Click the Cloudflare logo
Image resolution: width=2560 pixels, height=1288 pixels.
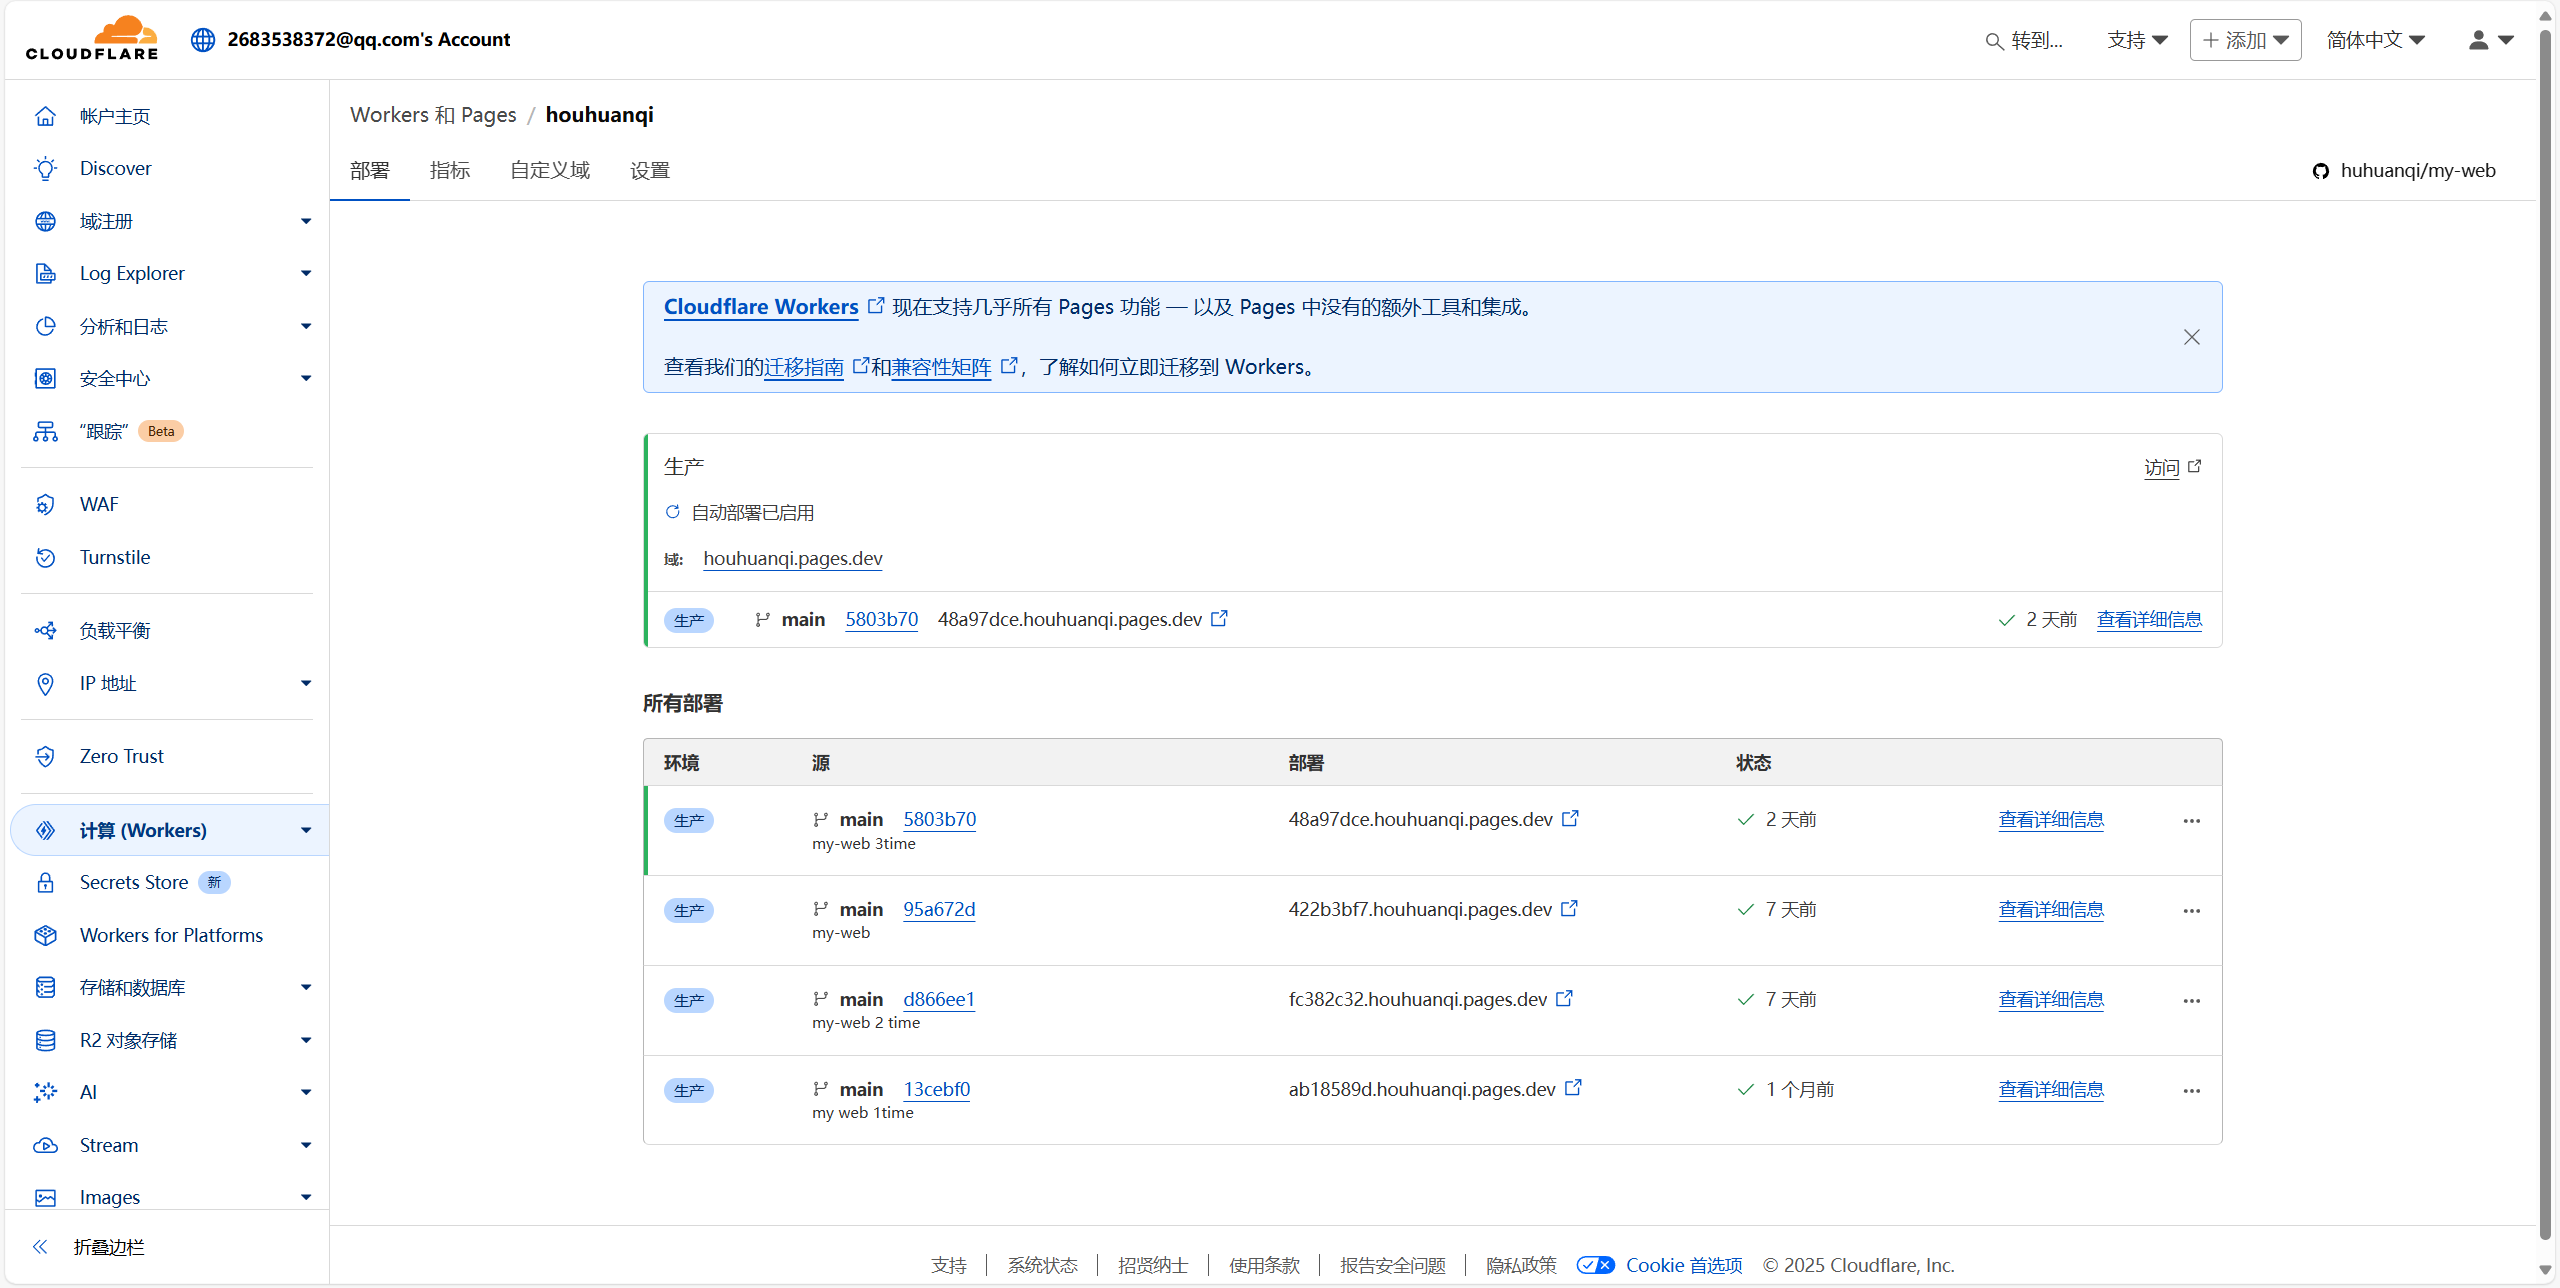pos(92,39)
